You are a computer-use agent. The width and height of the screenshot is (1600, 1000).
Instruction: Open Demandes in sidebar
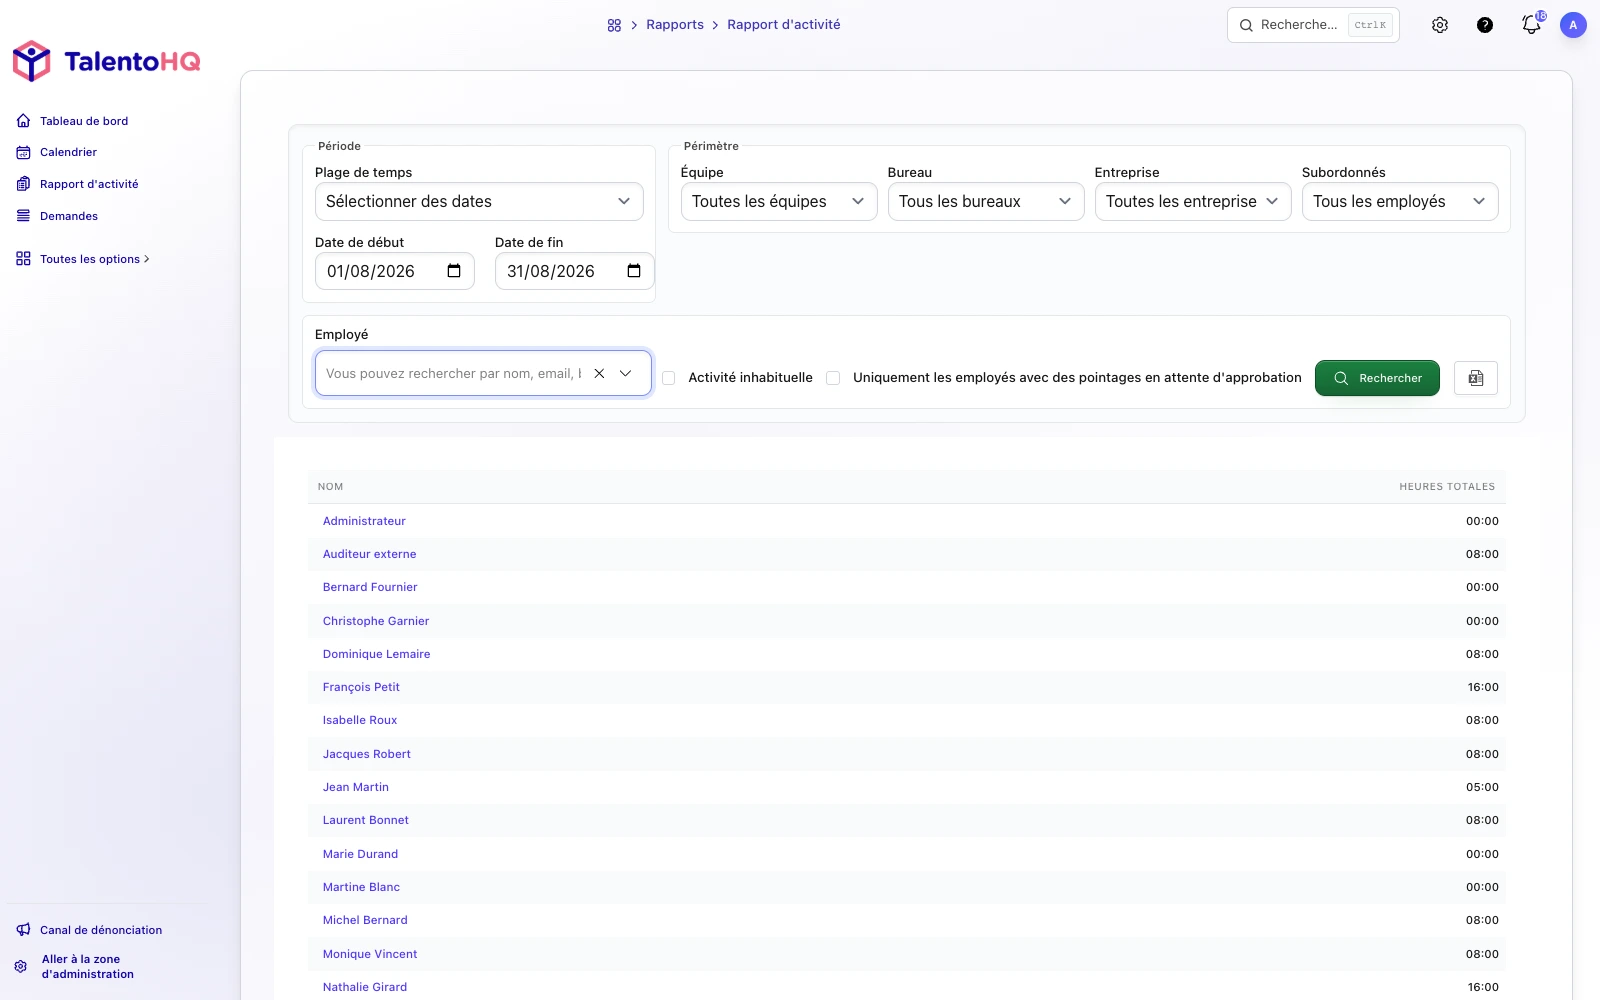57,216
